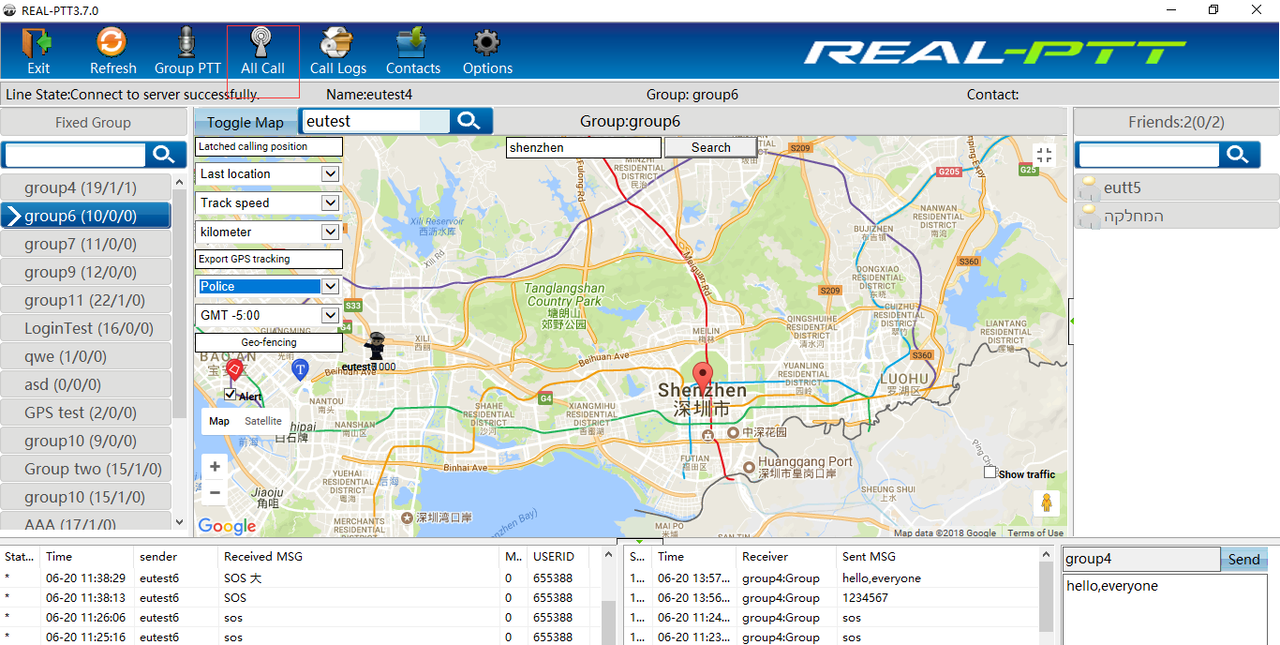Viewport: 1280px width, 645px height.
Task: Open Last location dropdown
Action: tap(331, 174)
